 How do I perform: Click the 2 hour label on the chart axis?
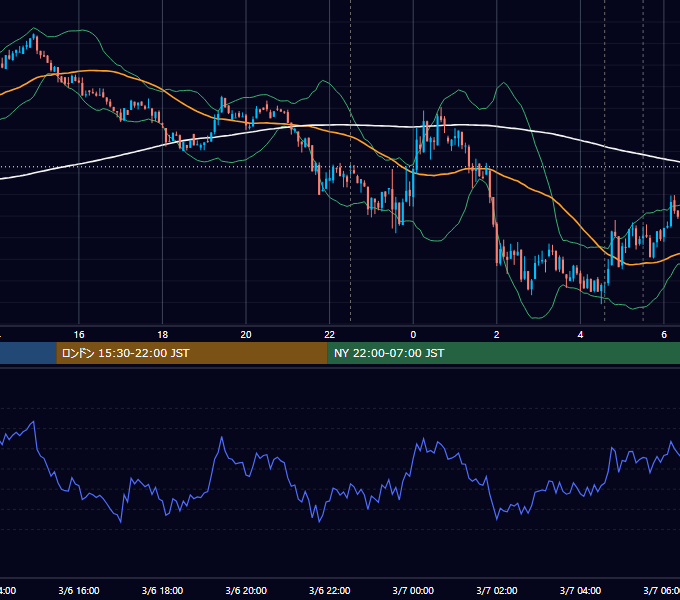pyautogui.click(x=497, y=335)
